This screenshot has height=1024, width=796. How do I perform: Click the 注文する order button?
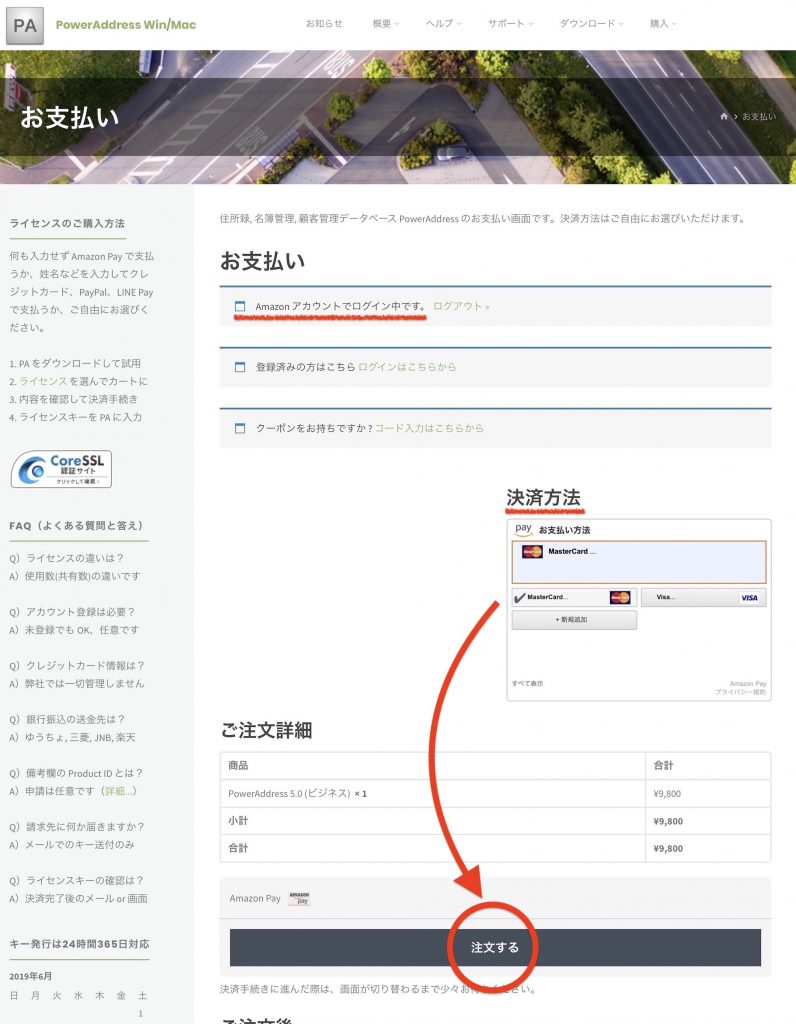[x=495, y=948]
